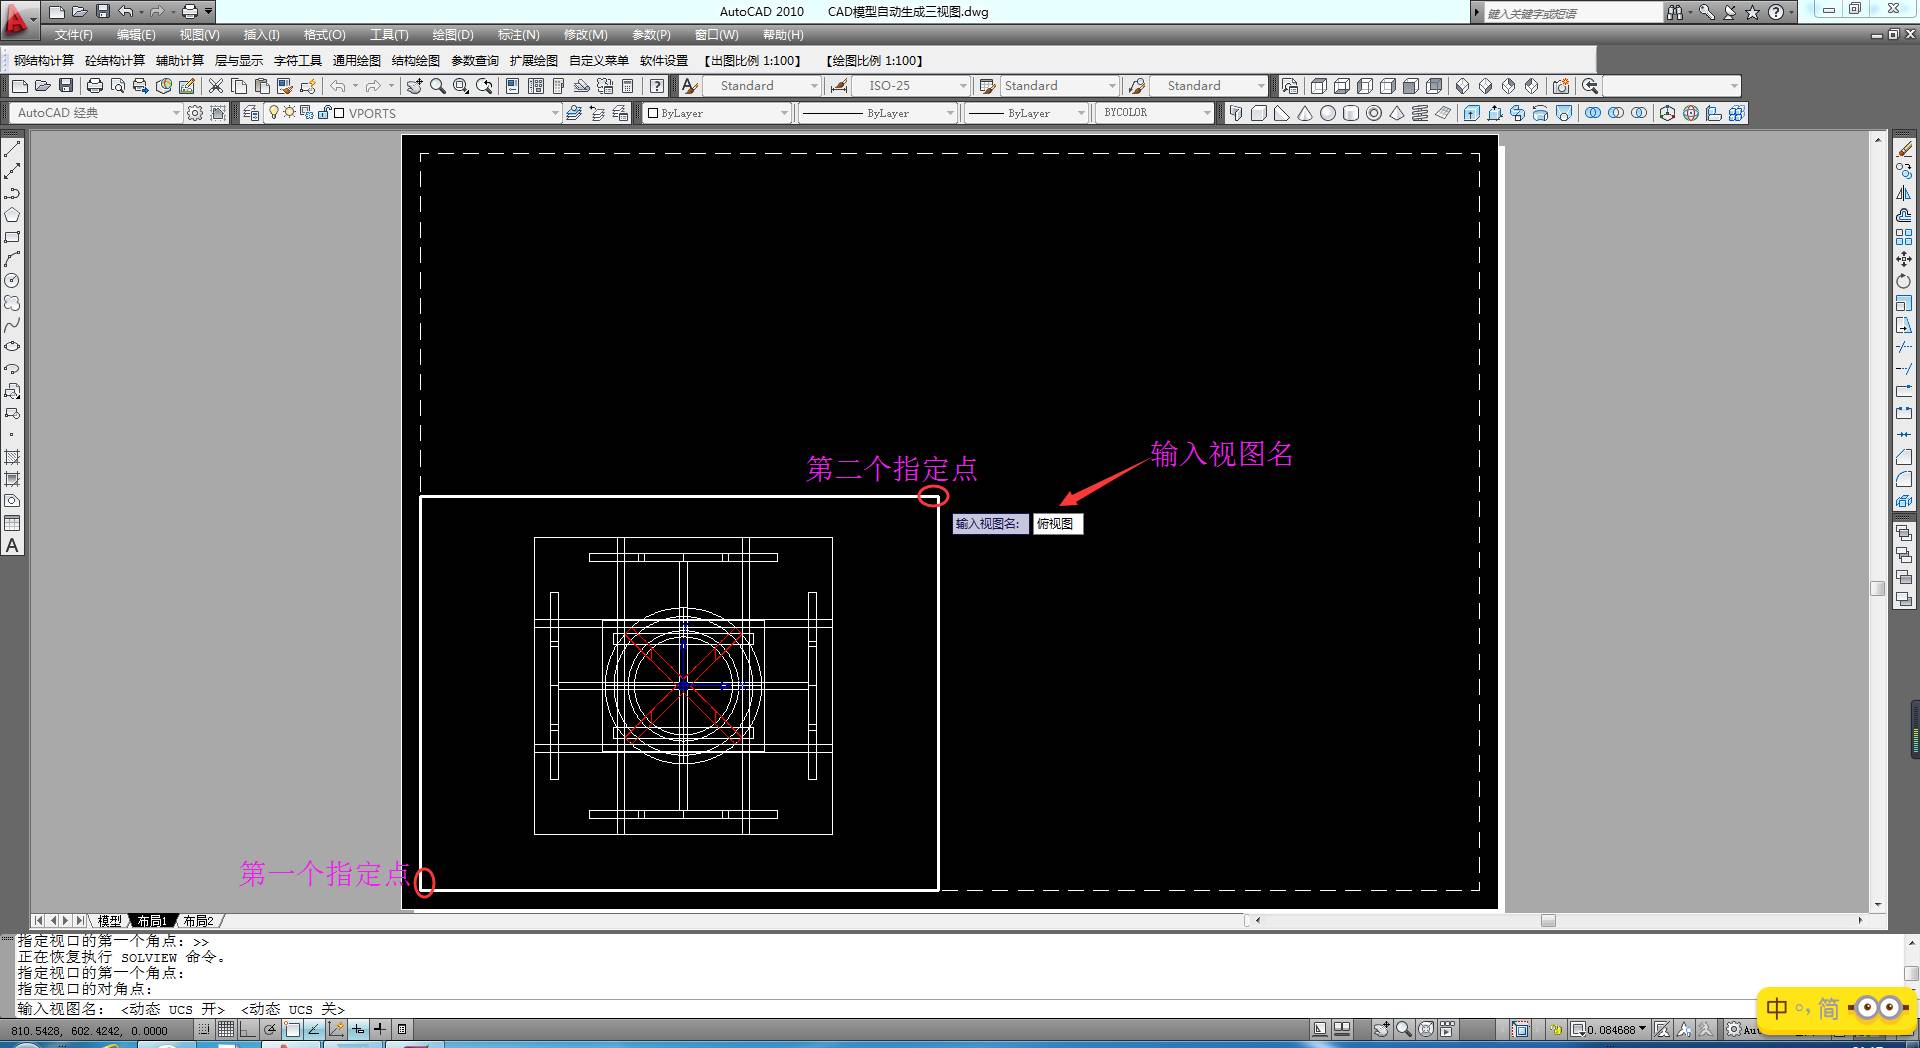The height and width of the screenshot is (1048, 1920).
Task: Click the vertical scrollbar thumb beside the drawing
Action: click(1877, 588)
